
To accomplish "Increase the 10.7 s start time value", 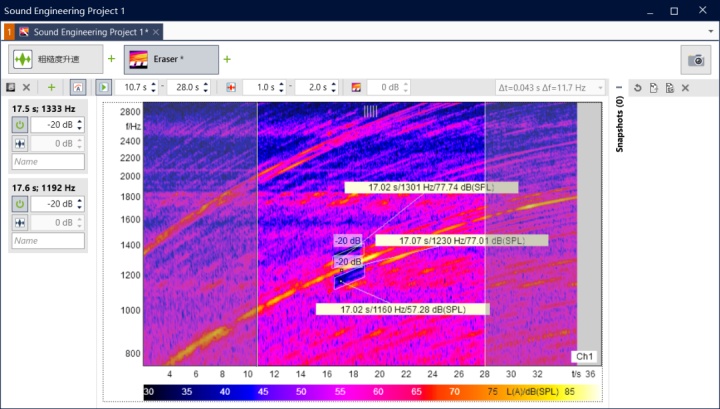I will click(x=154, y=84).
